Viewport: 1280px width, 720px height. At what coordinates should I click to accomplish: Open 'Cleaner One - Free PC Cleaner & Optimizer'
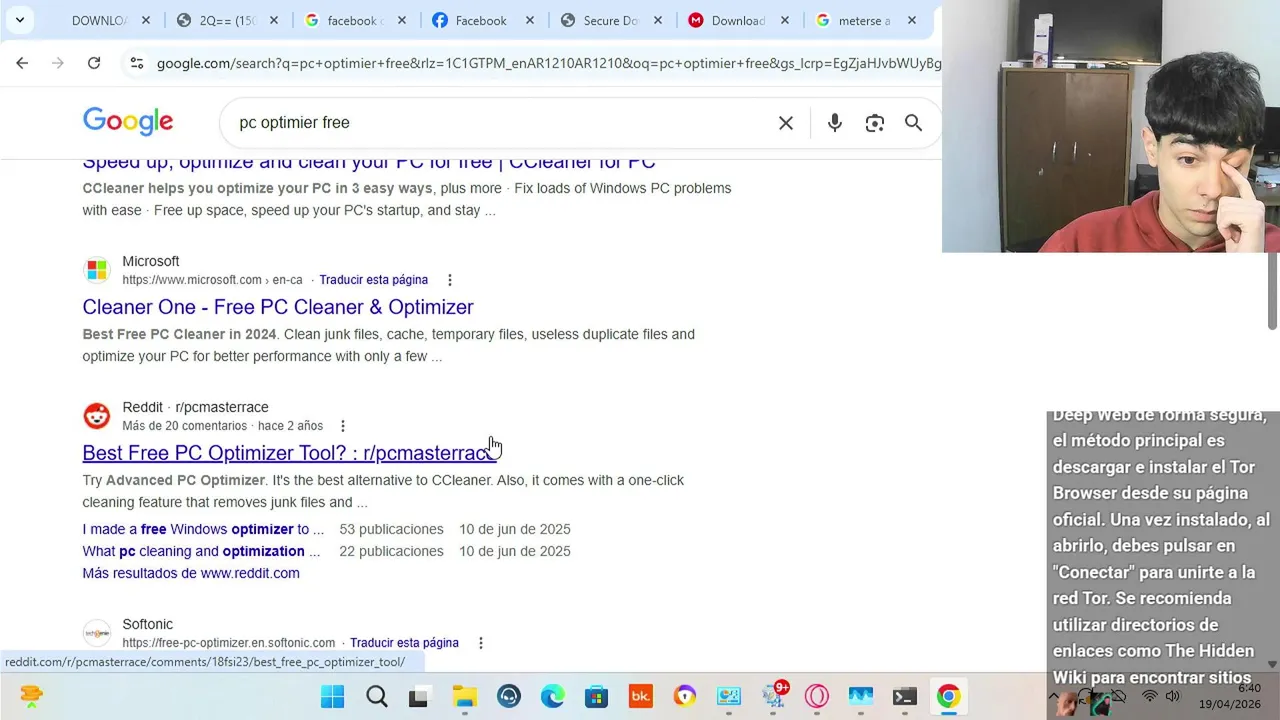(x=278, y=307)
